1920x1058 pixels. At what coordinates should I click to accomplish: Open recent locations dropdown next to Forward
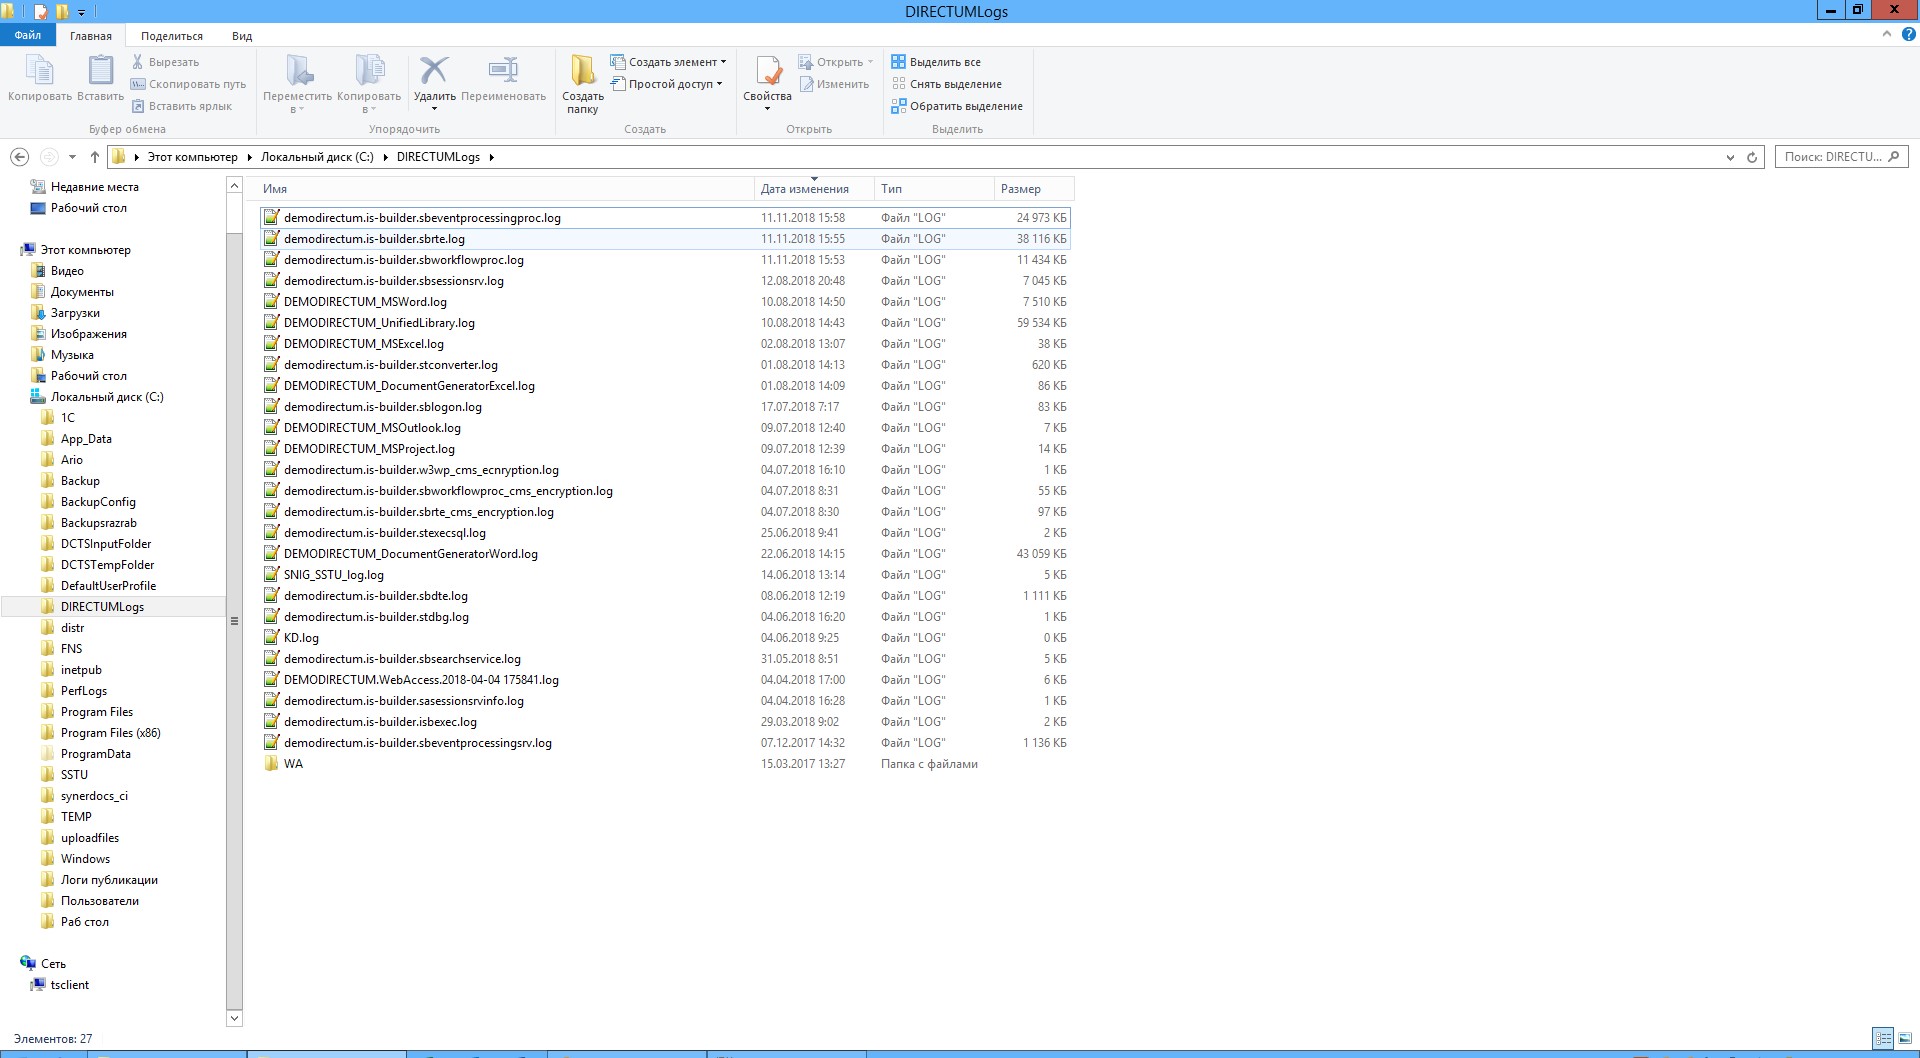coord(72,157)
